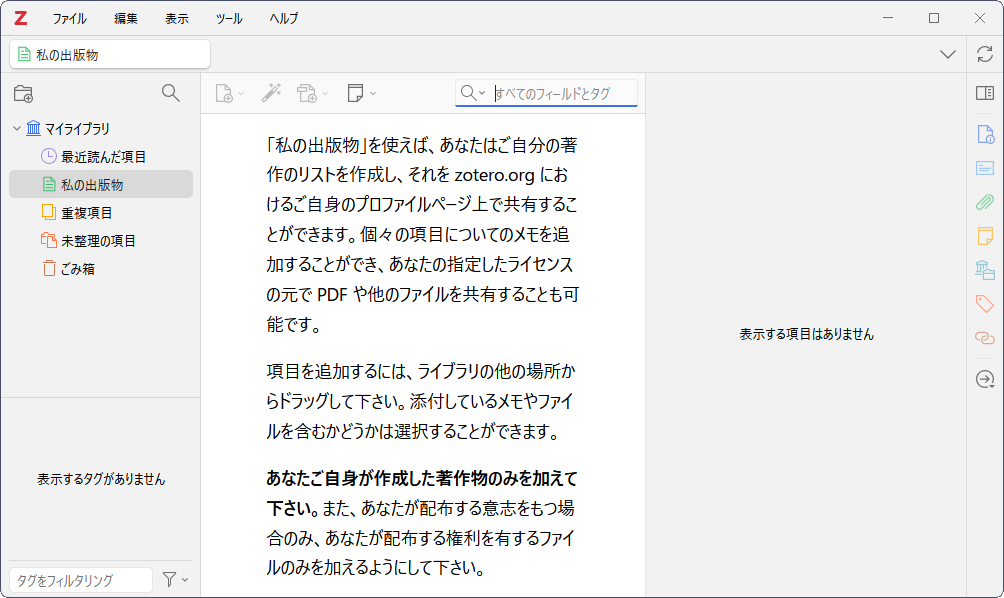The width and height of the screenshot is (1004, 598).
Task: Open ごみ箱 in the collection tree
Action: 101,269
